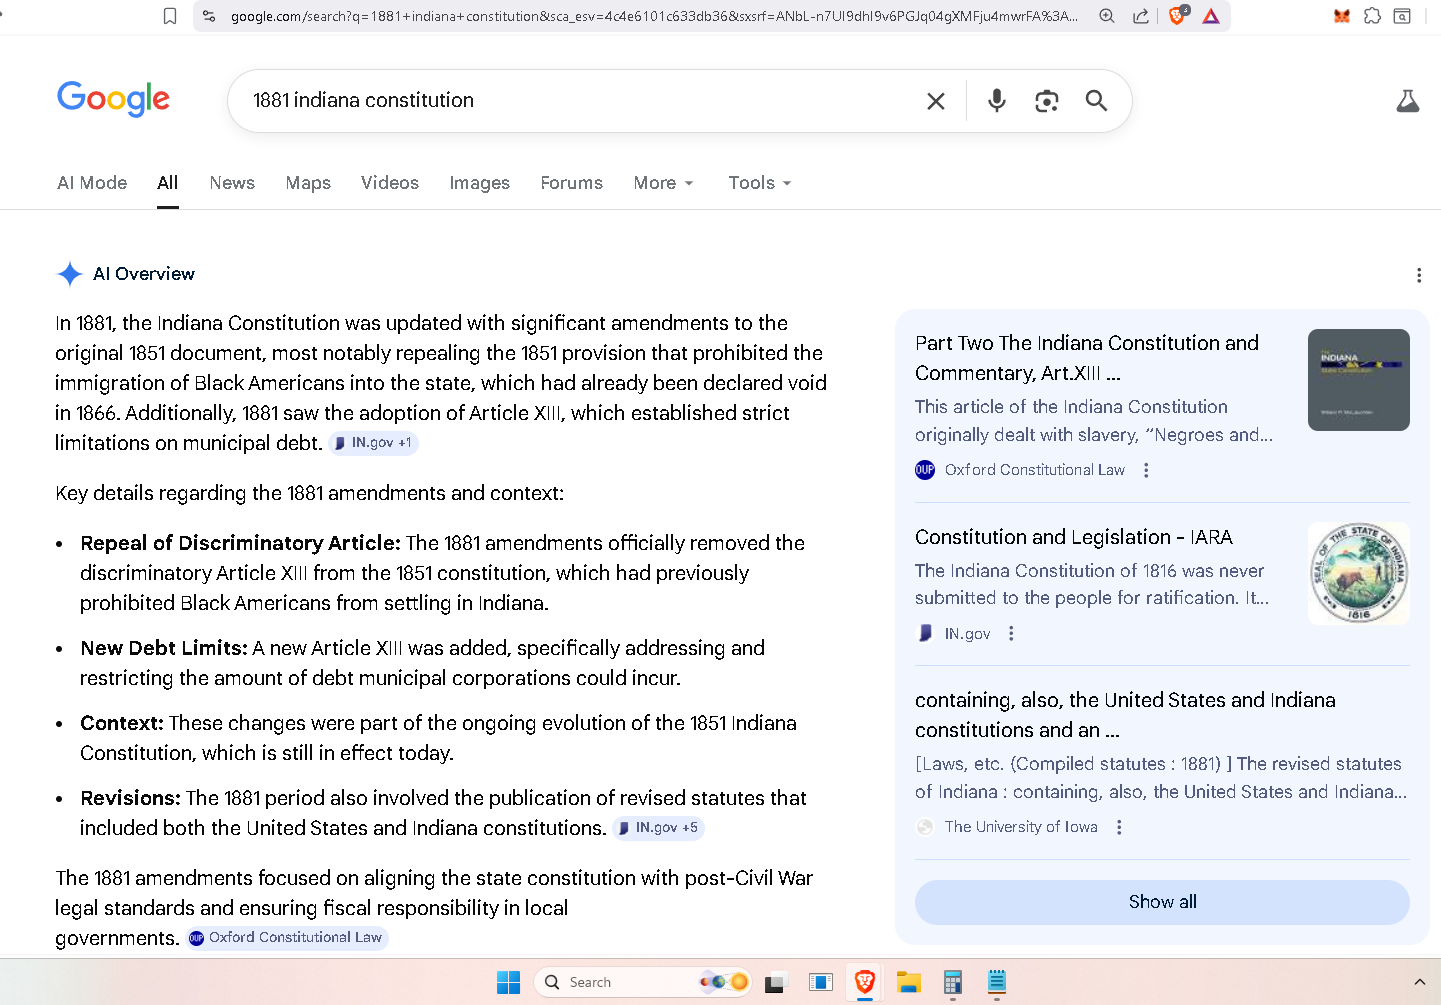Viewport: 1441px width, 1005px height.
Task: Click the magnifier search submit icon
Action: 1096,101
